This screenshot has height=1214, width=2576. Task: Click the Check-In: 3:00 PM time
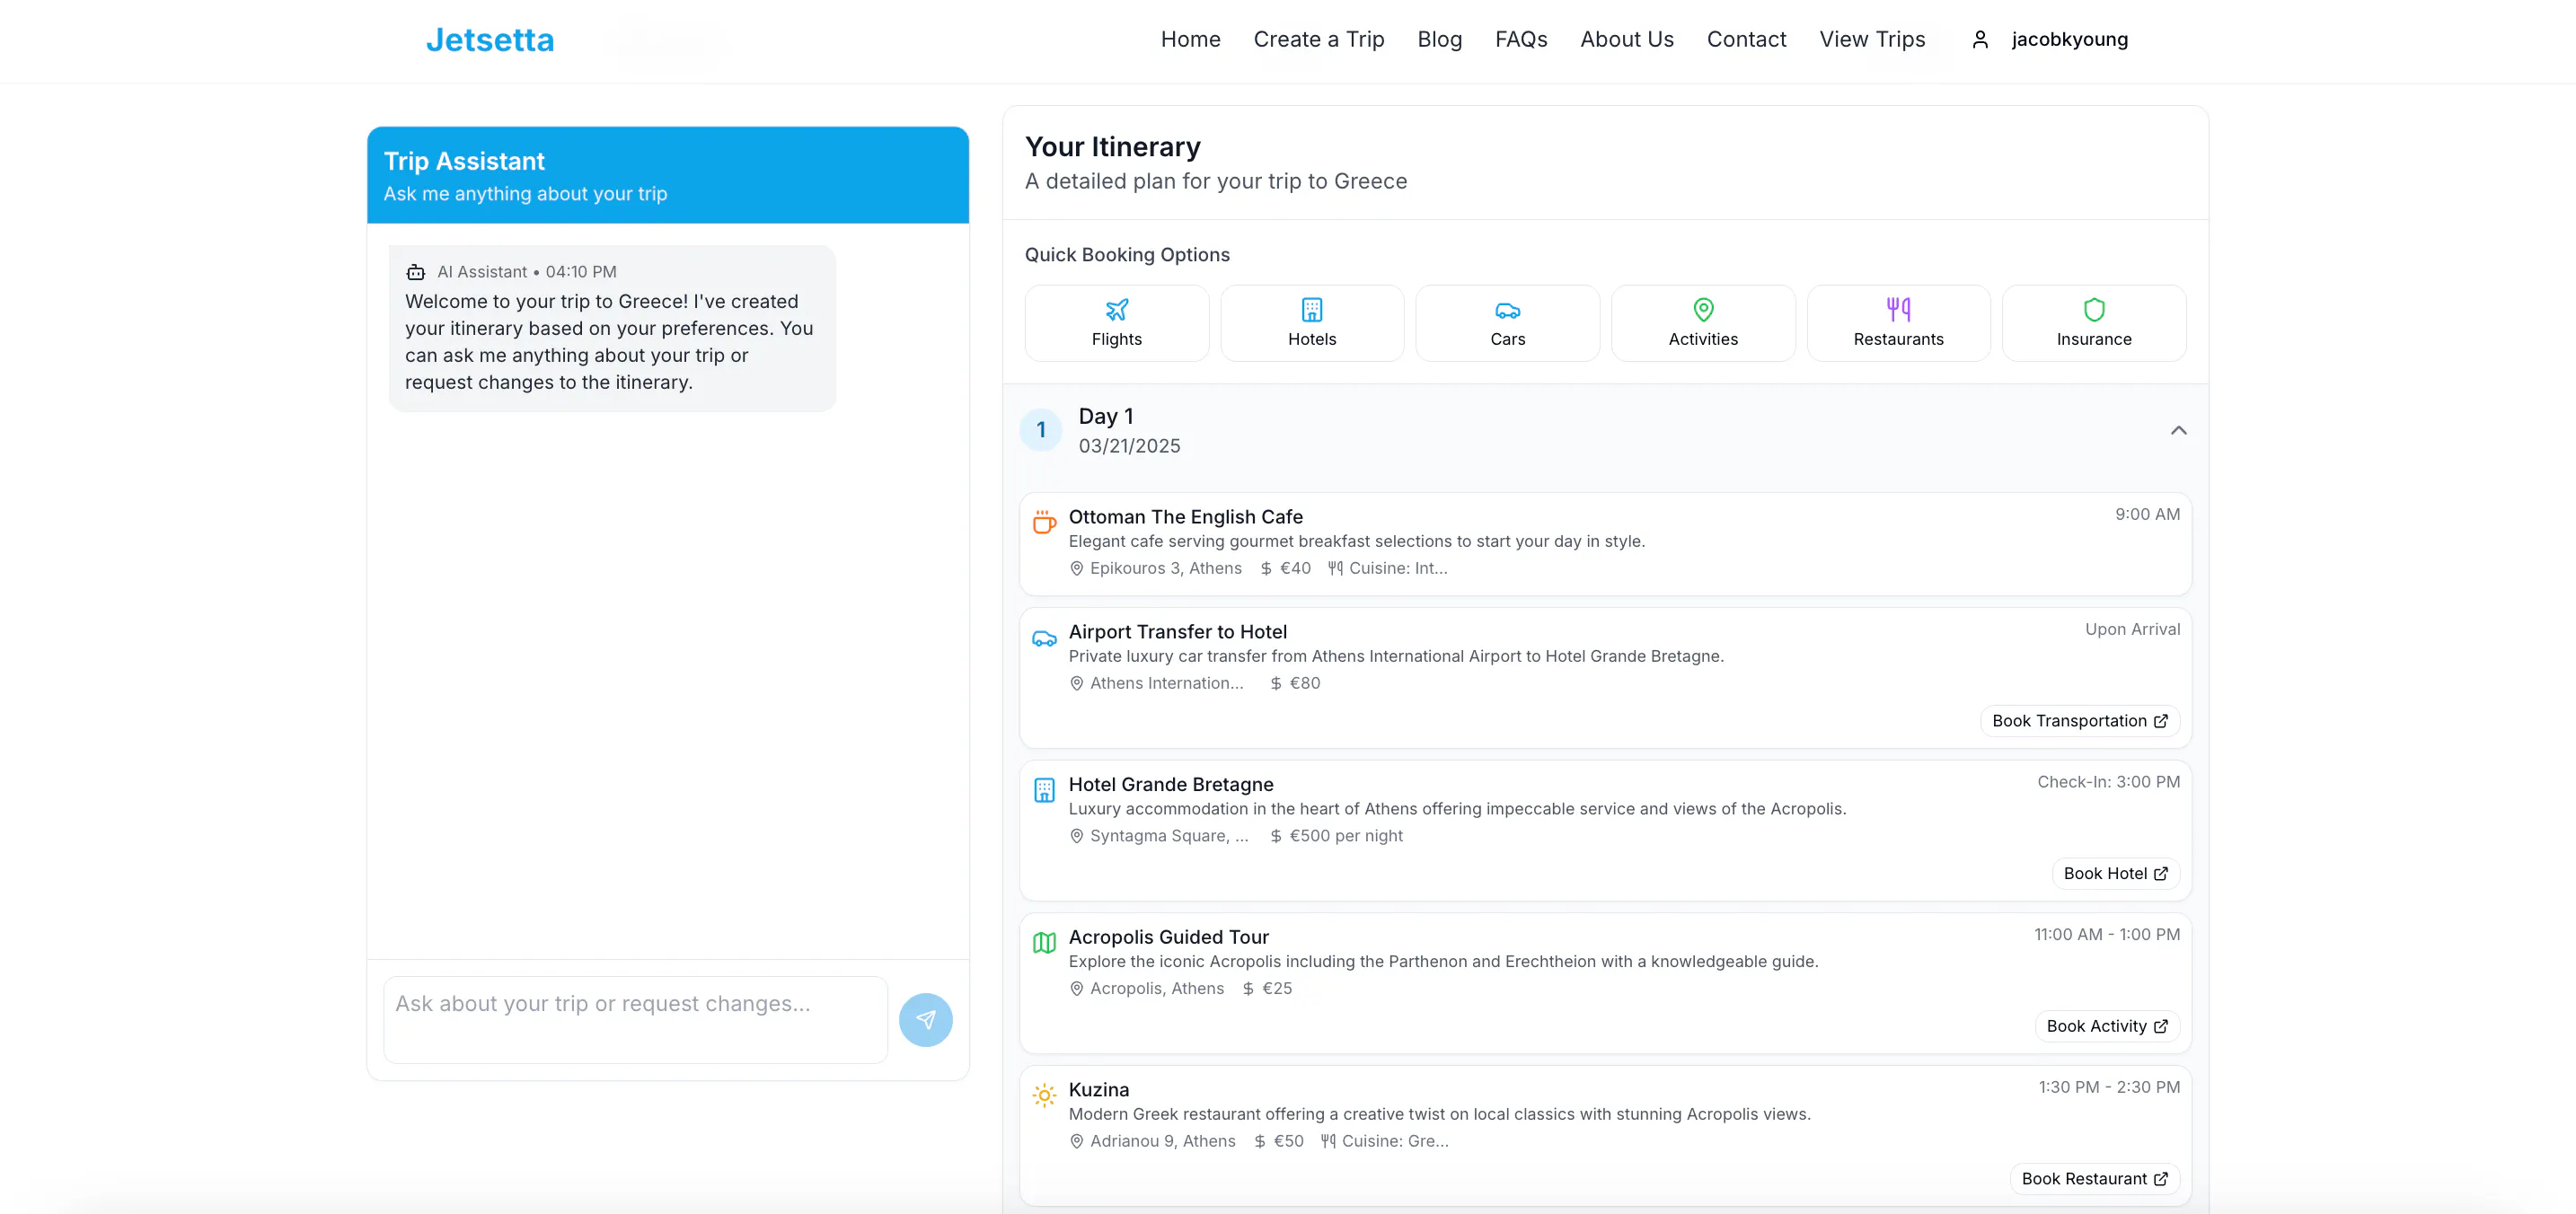[x=2108, y=781]
